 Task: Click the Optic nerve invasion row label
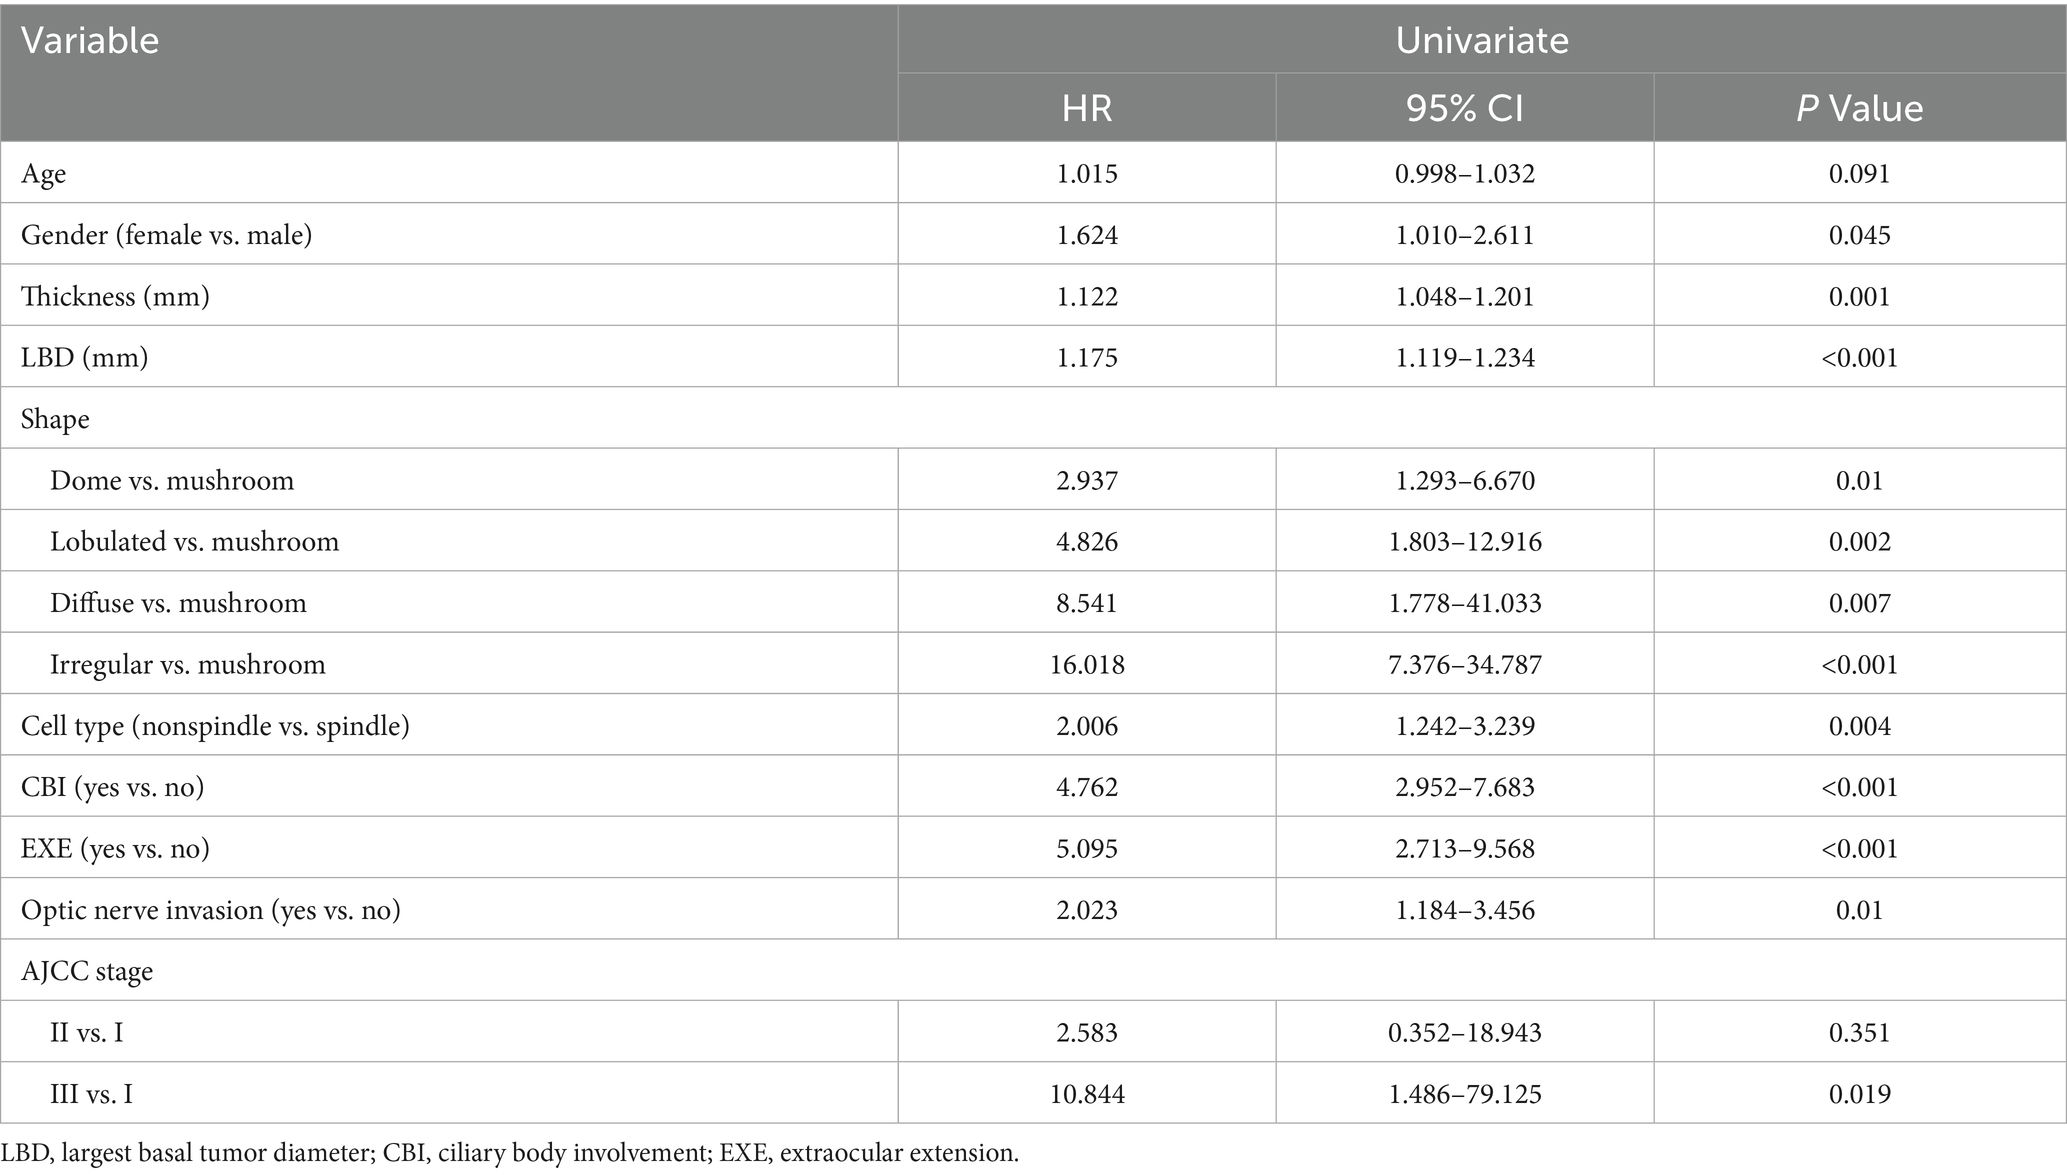211,910
